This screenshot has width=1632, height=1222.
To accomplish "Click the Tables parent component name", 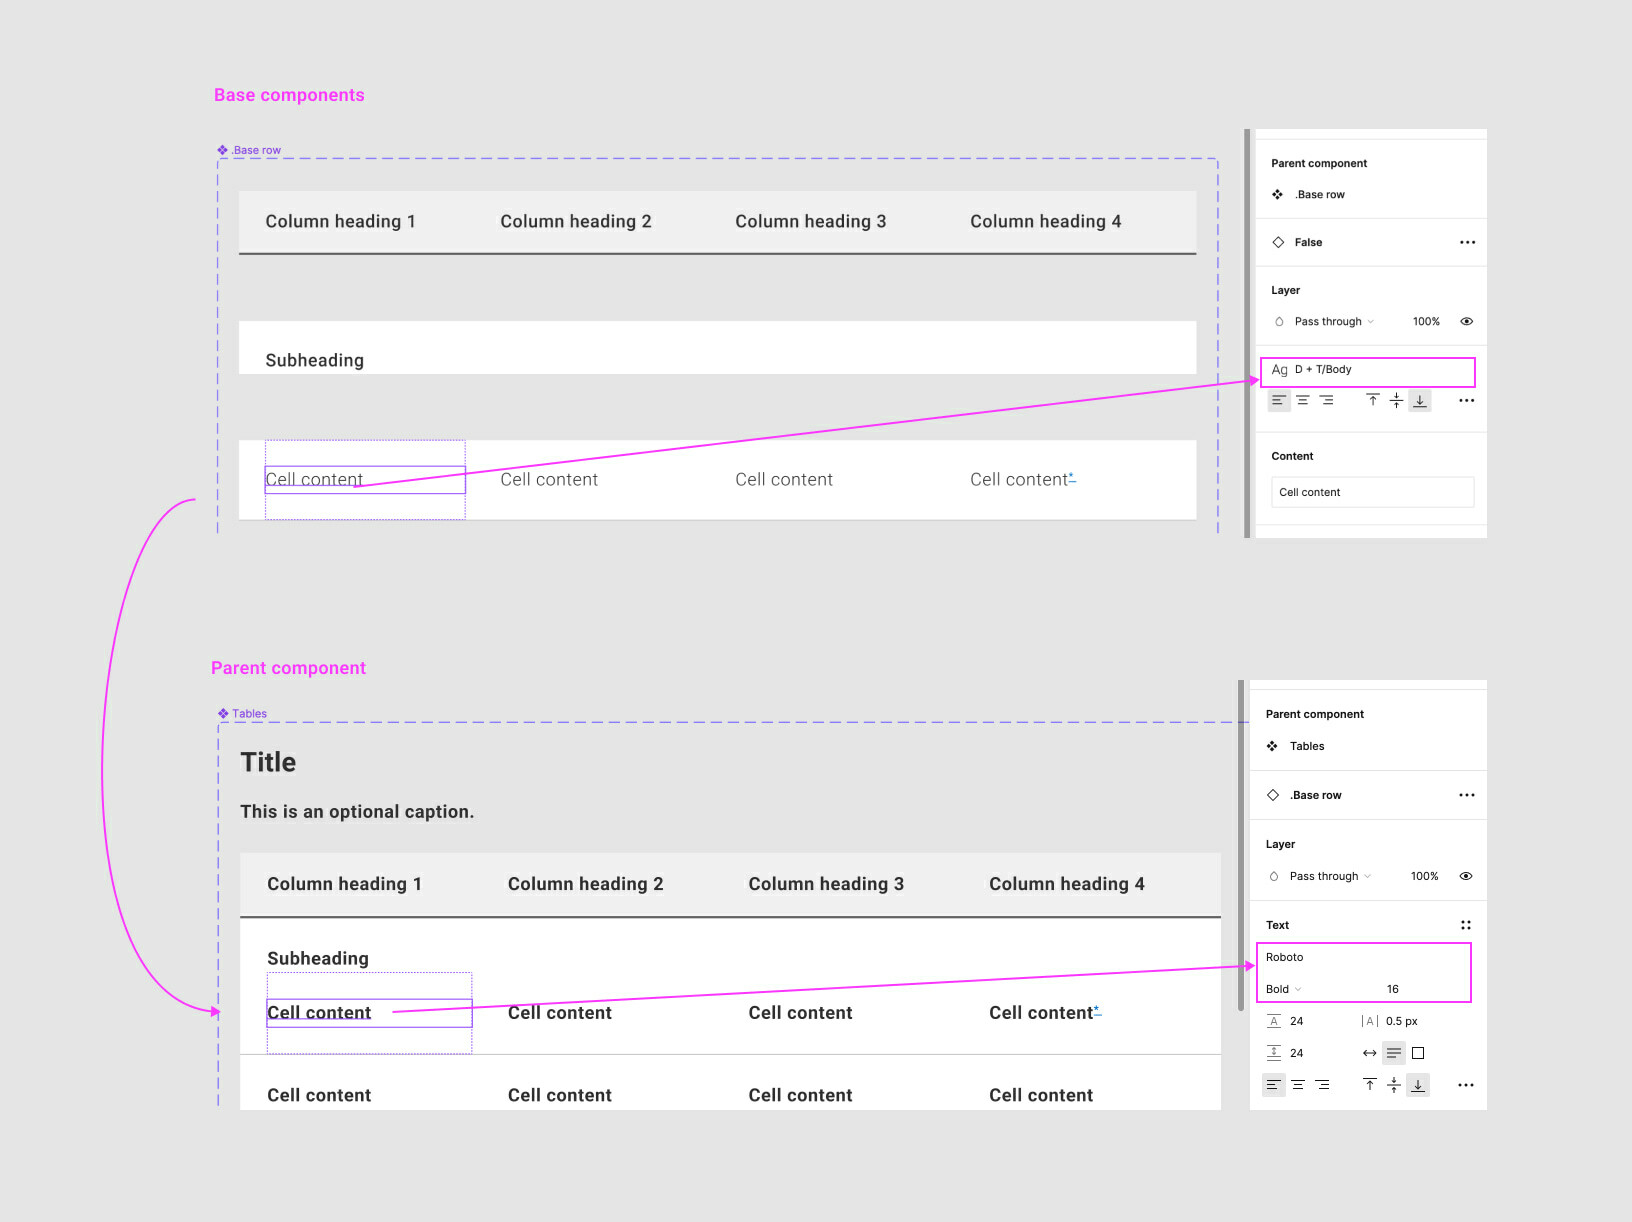I will click(x=1307, y=746).
